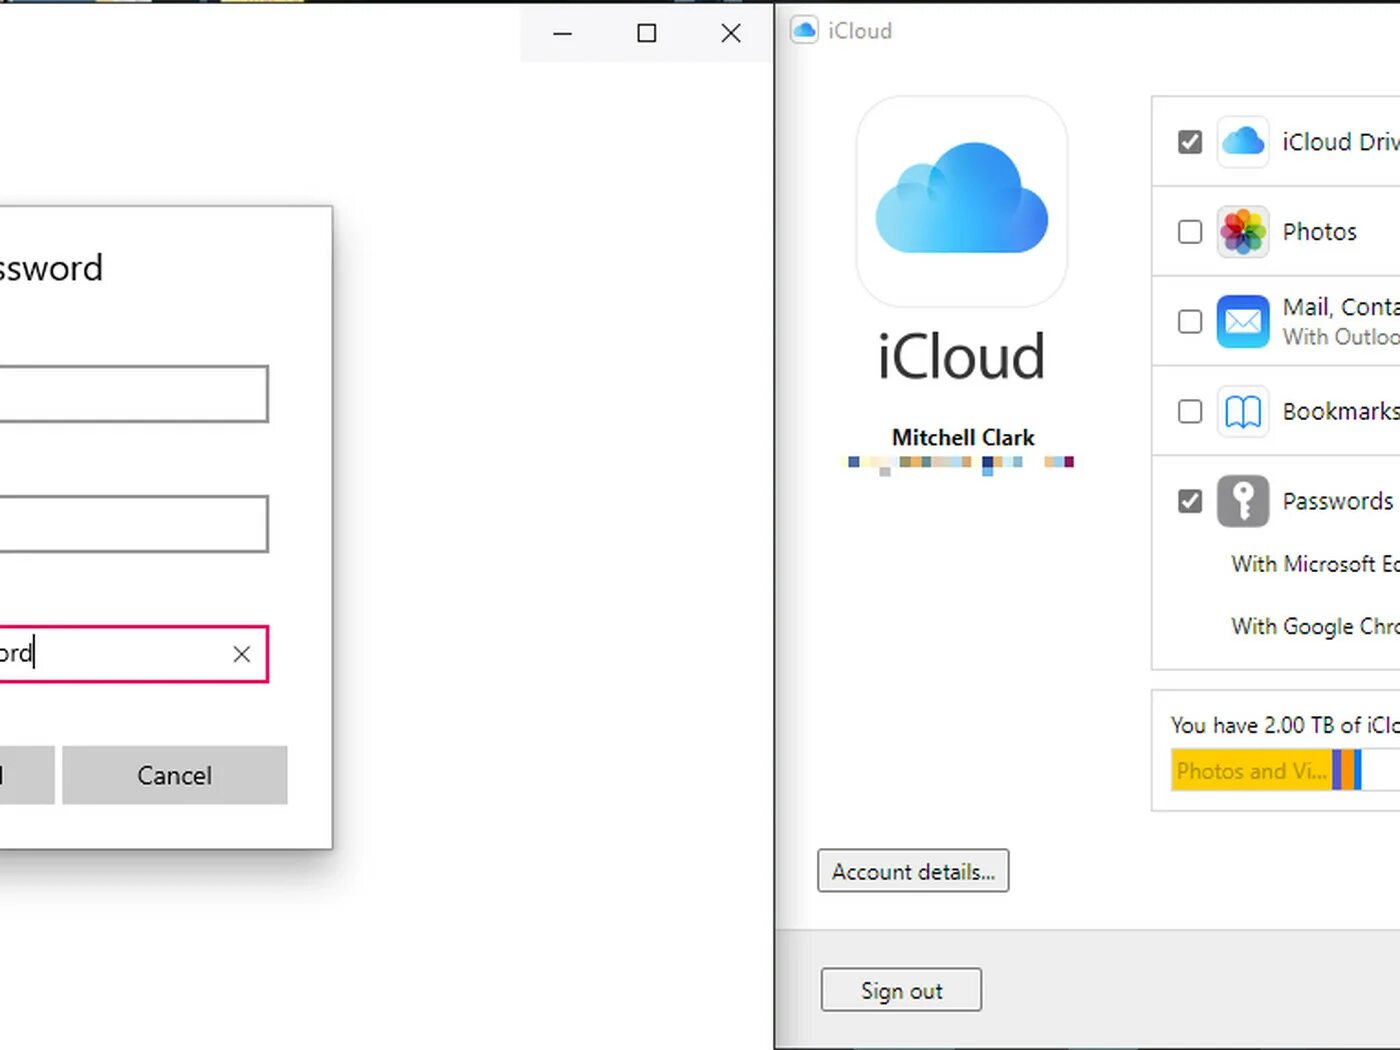
Task: Click the 'With Outlook' subtitle text
Action: (1341, 337)
